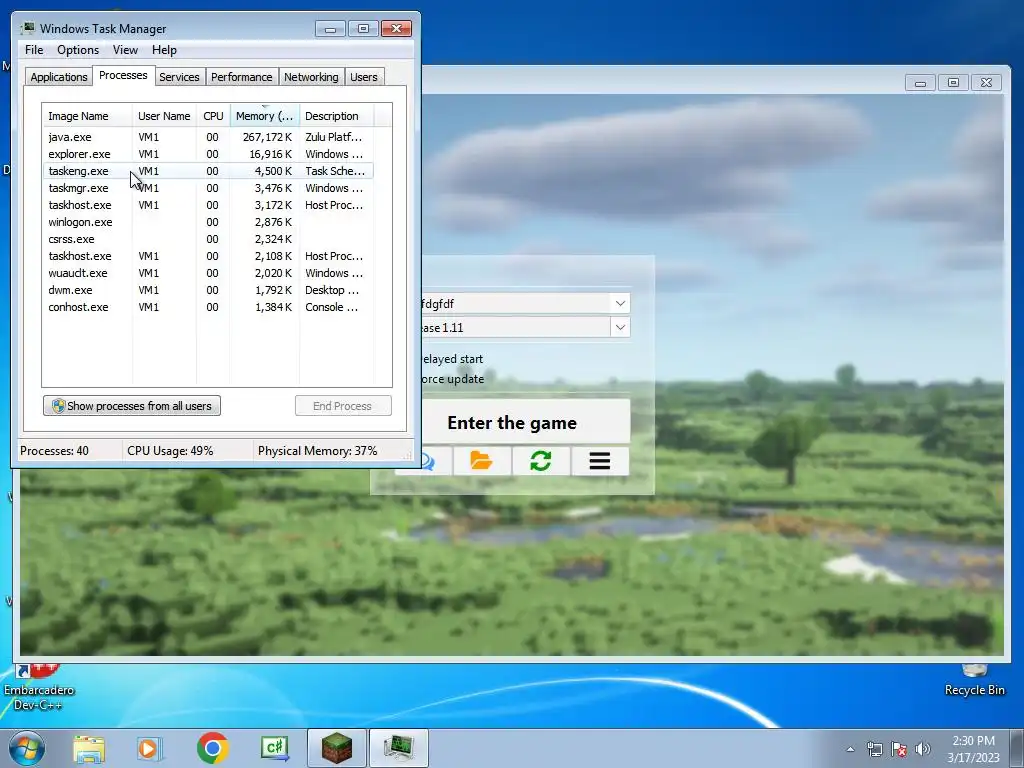Click the Windows Start orb
Image resolution: width=1024 pixels, height=768 pixels.
pos(27,748)
